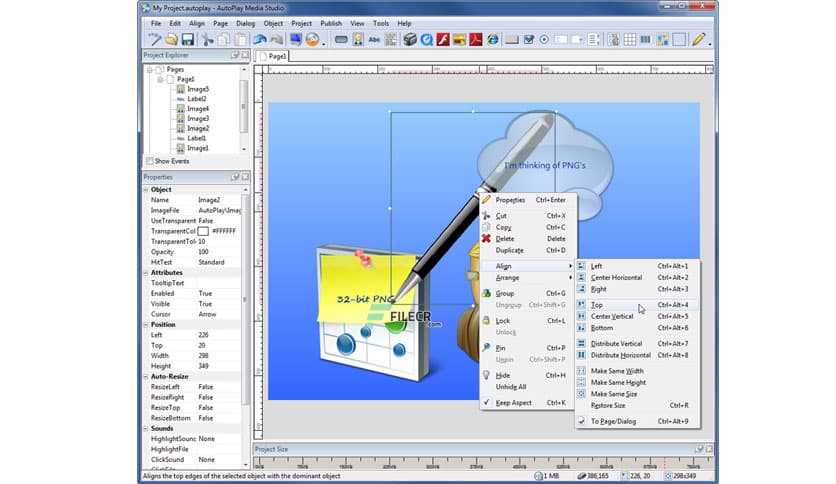Choose Restore Size option

(x=638, y=406)
